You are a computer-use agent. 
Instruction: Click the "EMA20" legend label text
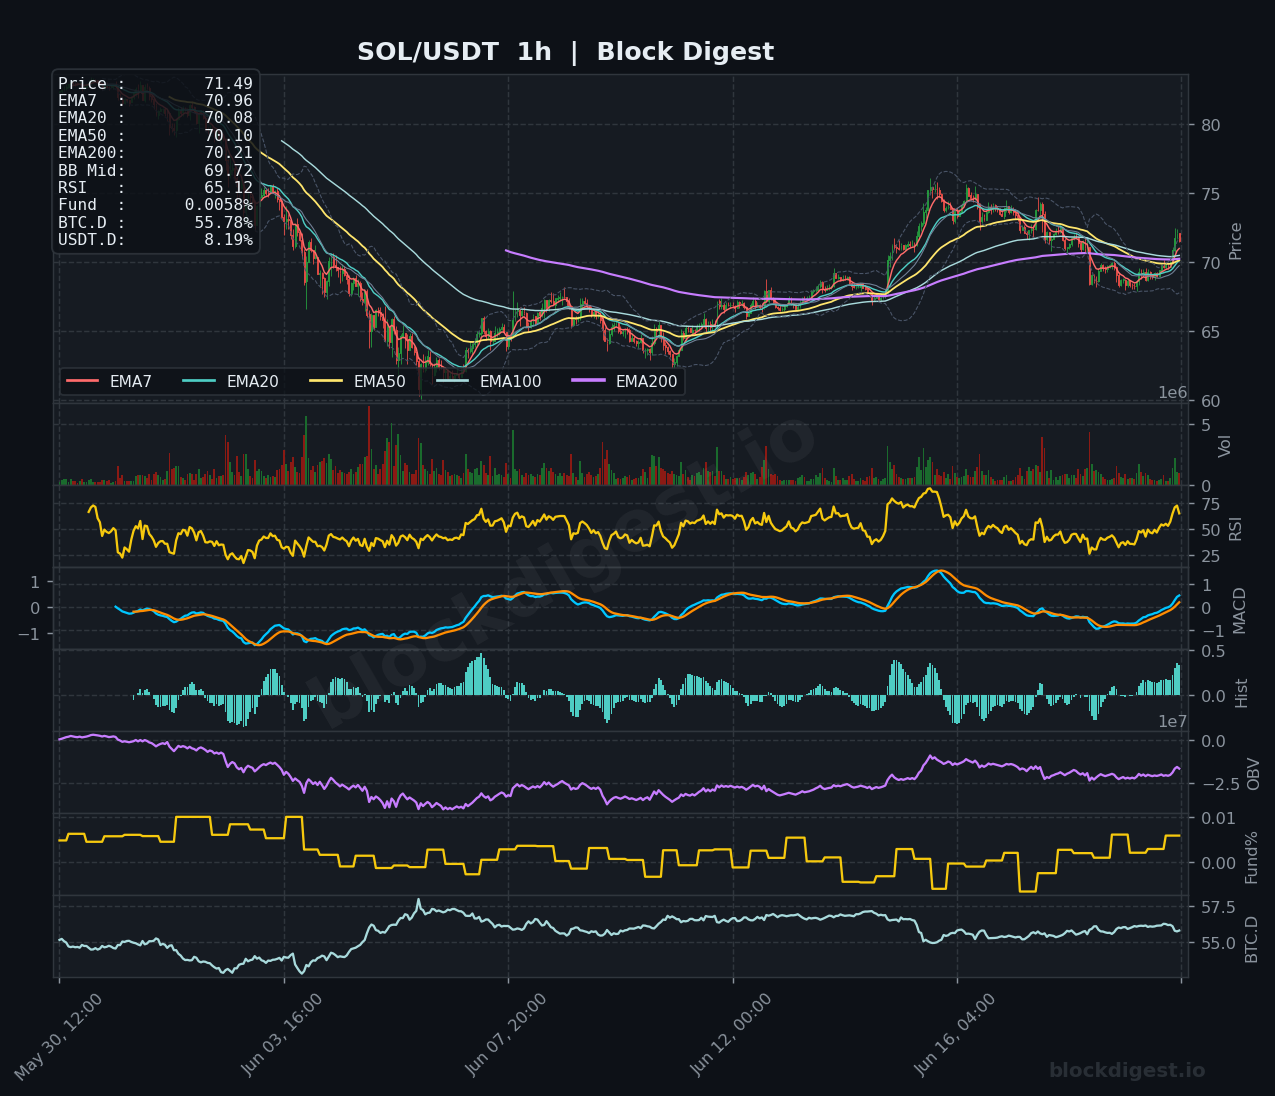click(x=252, y=381)
